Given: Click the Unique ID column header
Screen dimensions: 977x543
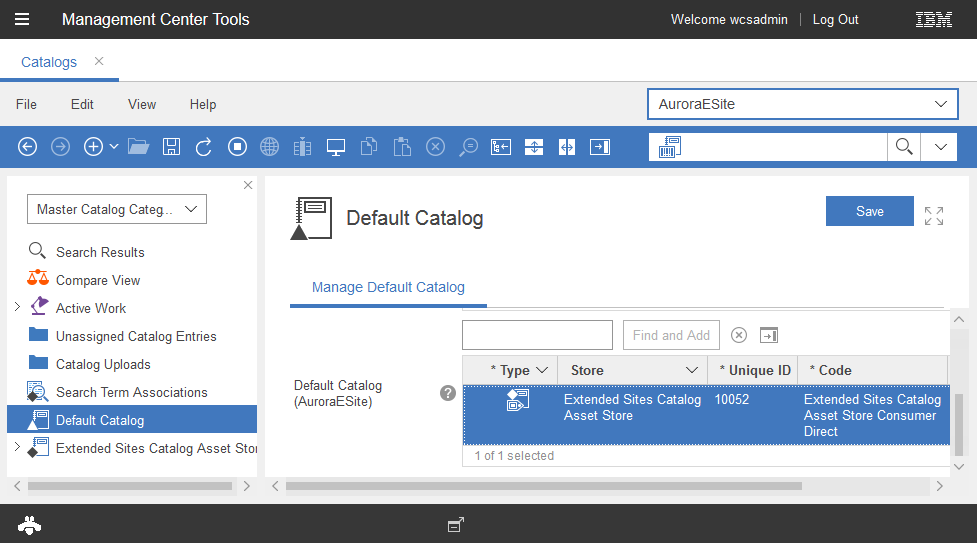Looking at the screenshot, I should [x=755, y=370].
